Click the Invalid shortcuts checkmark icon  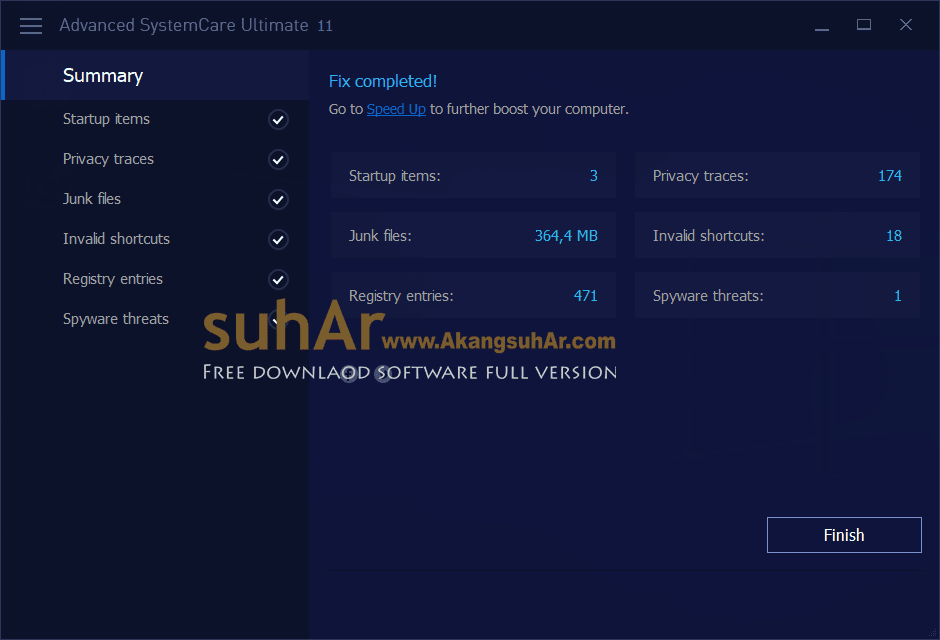pyautogui.click(x=278, y=240)
